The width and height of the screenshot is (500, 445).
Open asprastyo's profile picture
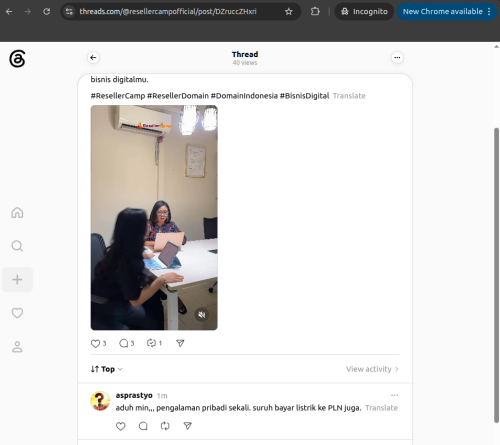click(100, 401)
